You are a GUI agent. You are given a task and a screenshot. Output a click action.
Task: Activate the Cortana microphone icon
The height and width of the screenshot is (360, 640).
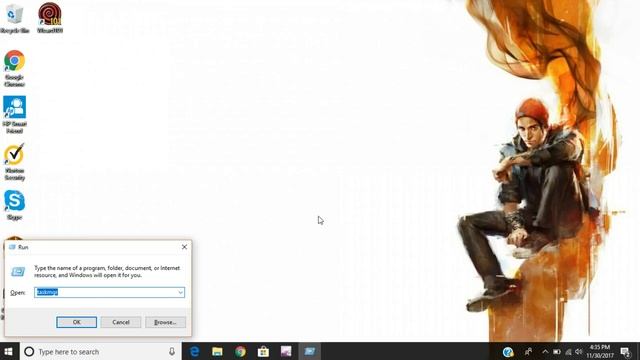tap(172, 351)
